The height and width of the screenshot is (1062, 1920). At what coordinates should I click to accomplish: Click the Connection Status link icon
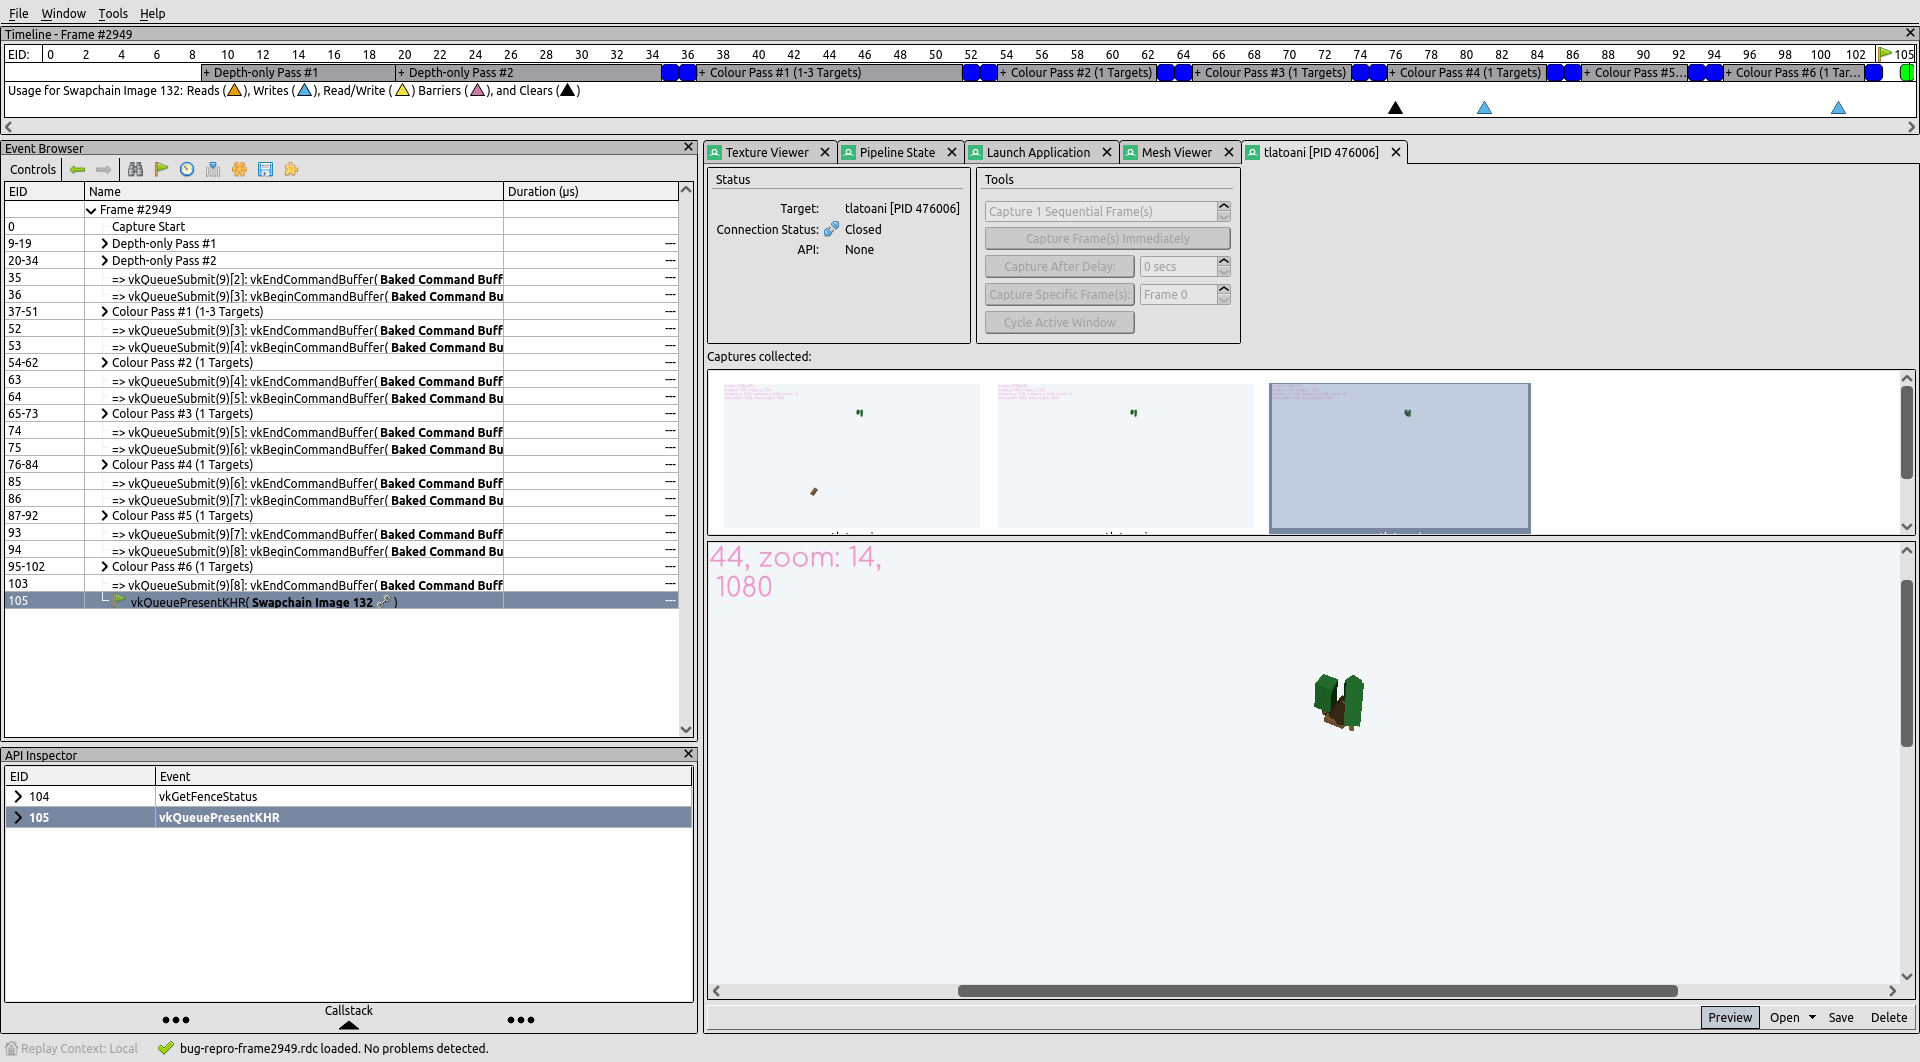pyautogui.click(x=831, y=229)
